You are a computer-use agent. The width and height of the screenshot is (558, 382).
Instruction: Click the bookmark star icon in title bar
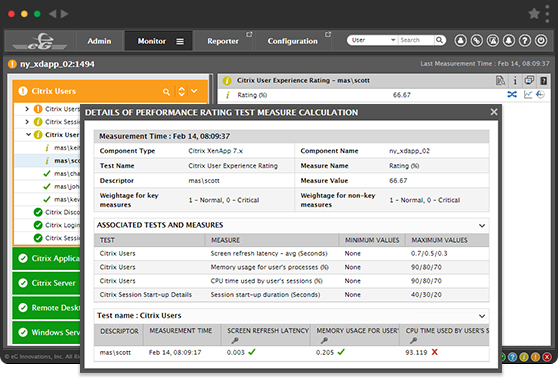[x=534, y=14]
